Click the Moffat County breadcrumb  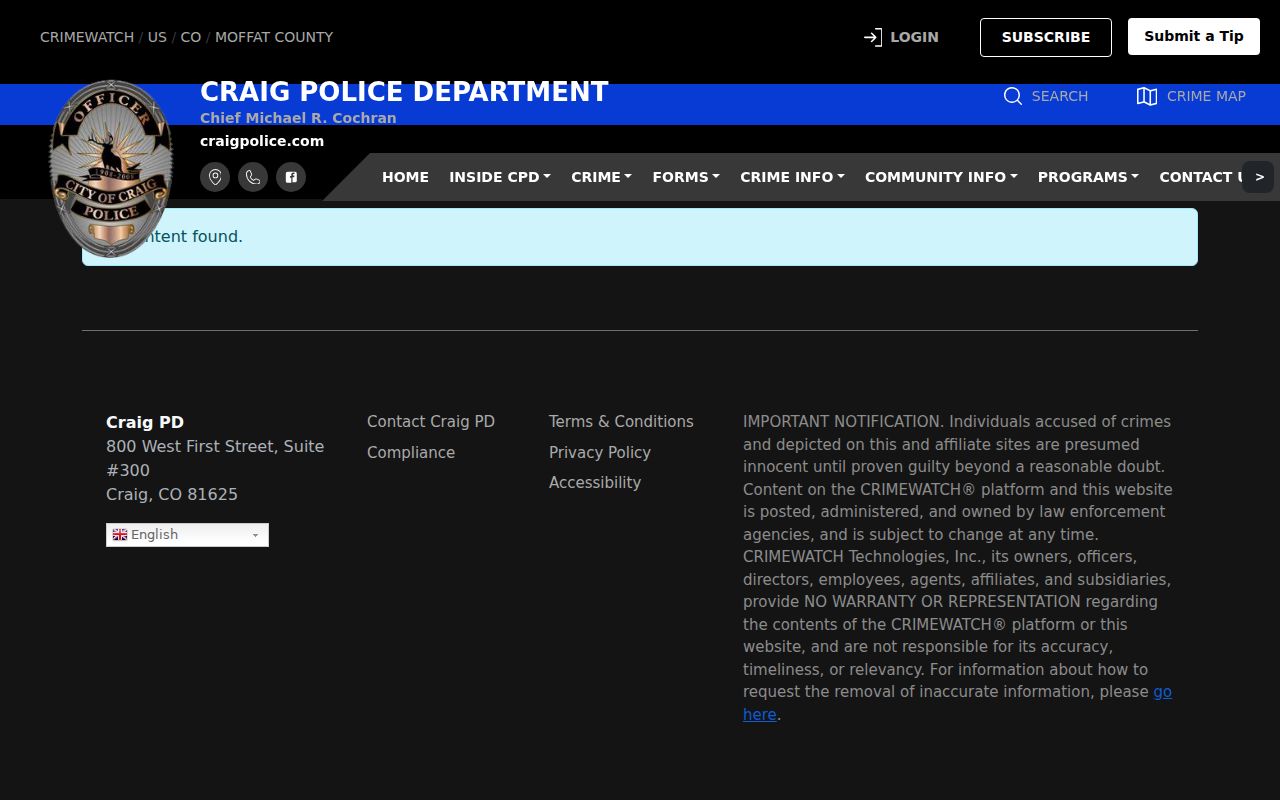pyautogui.click(x=274, y=37)
